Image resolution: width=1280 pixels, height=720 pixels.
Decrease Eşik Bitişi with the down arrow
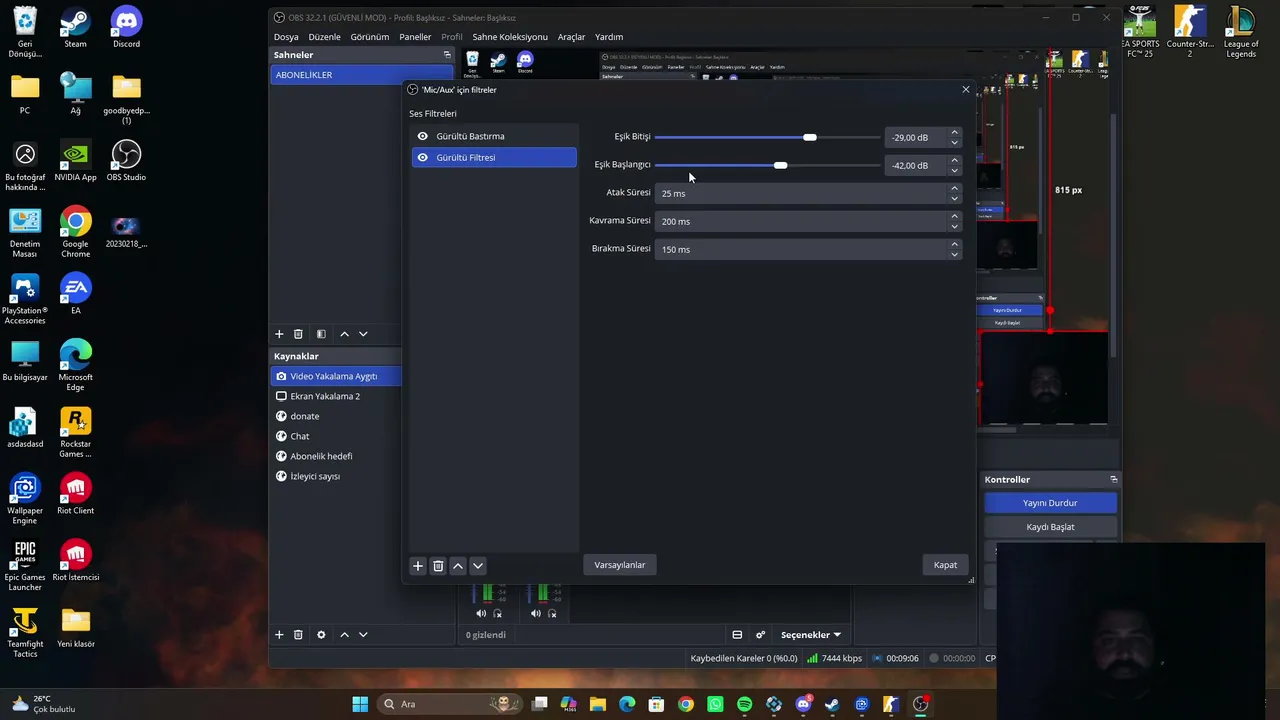point(954,142)
